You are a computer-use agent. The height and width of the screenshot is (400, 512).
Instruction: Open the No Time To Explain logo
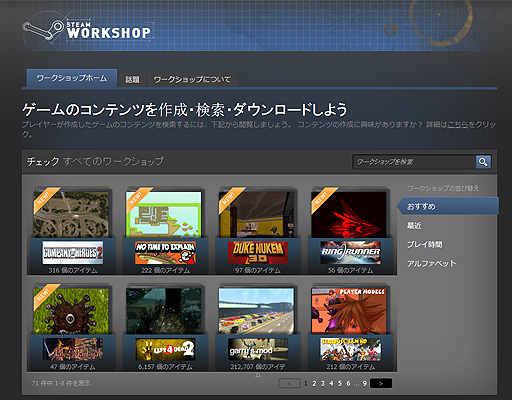coord(165,253)
